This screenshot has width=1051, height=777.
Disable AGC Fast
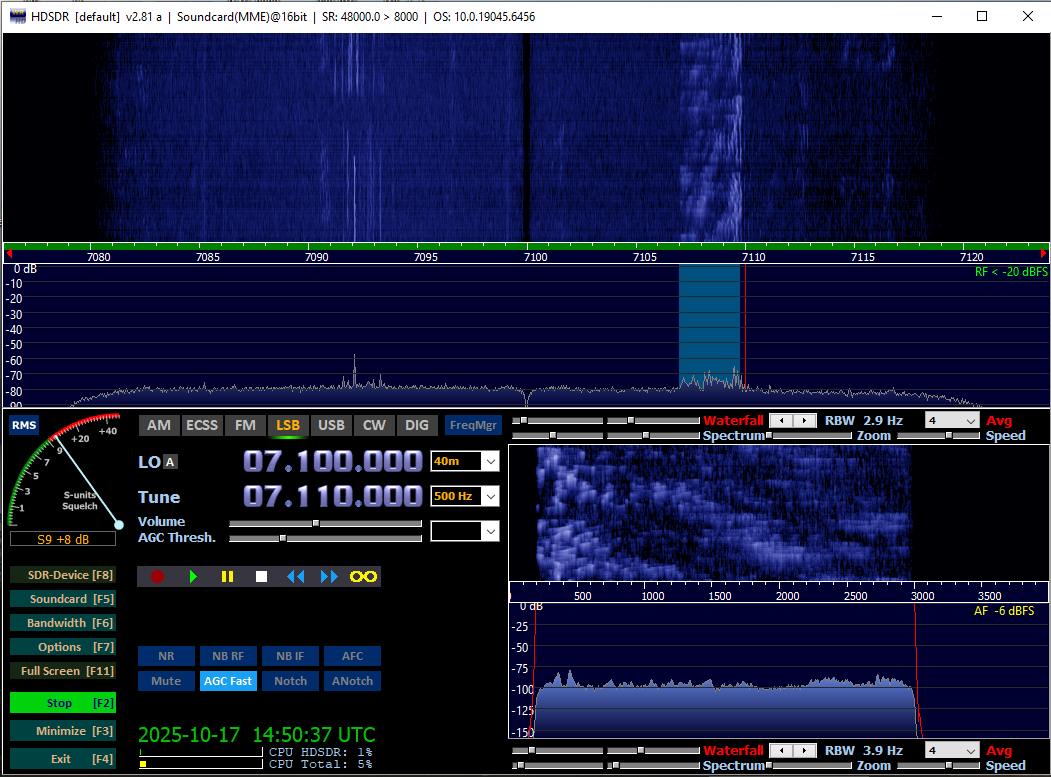(x=228, y=681)
